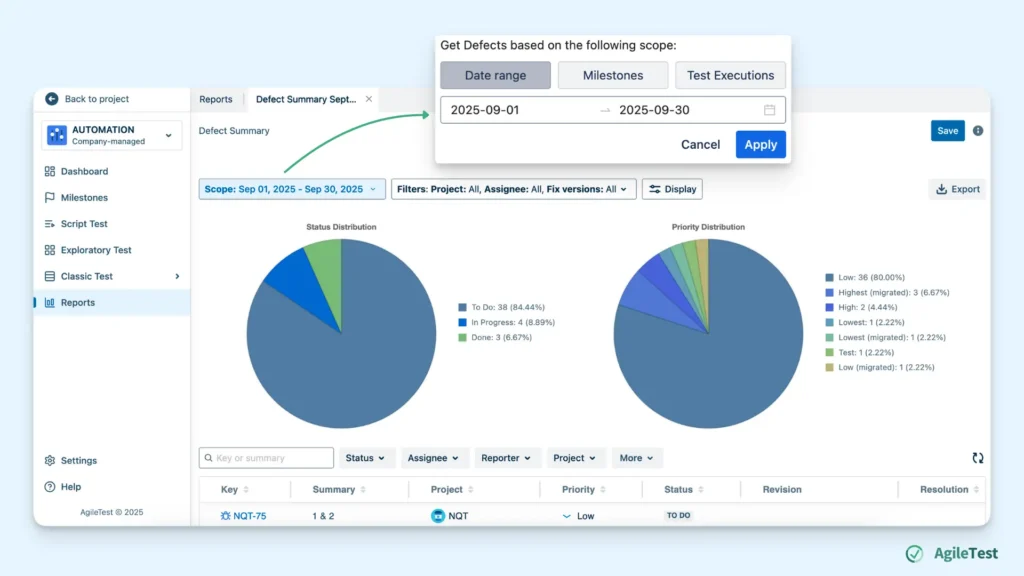
Task: Select the Test Executions scope option
Action: (x=730, y=75)
